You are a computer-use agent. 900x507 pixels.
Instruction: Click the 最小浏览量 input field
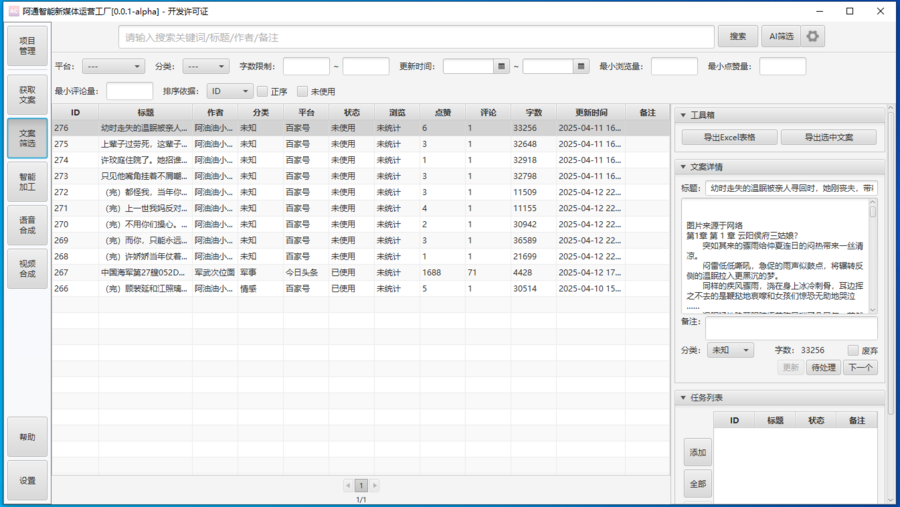(x=674, y=67)
